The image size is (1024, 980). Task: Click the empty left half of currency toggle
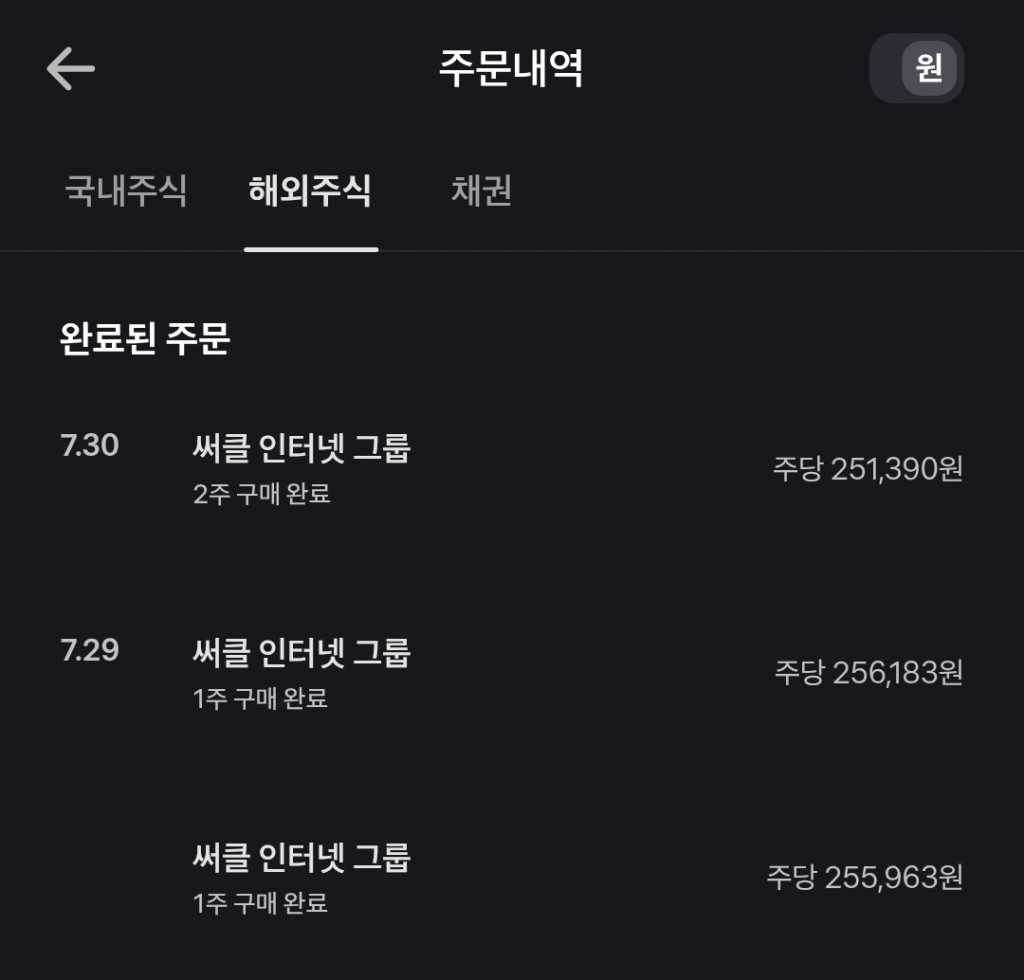[888, 69]
